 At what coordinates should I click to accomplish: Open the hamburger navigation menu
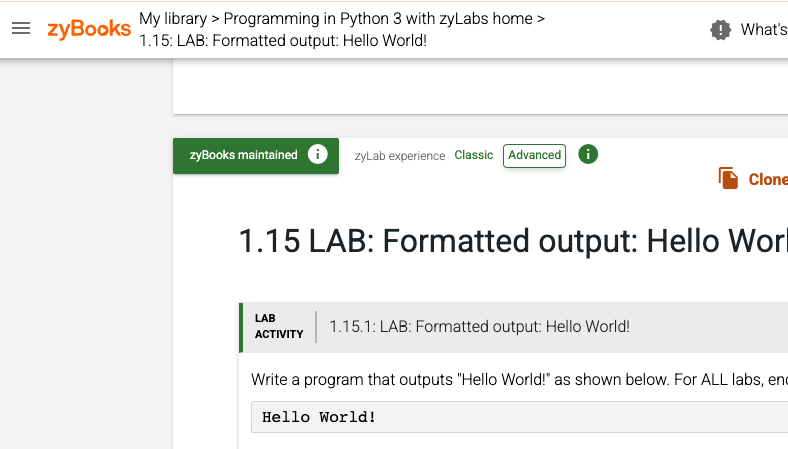click(21, 29)
